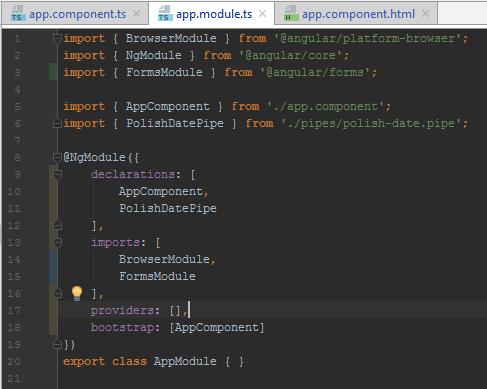Click the TS file icon on app.module.ts tab
Screen dimensions: 487x389
(165, 14)
